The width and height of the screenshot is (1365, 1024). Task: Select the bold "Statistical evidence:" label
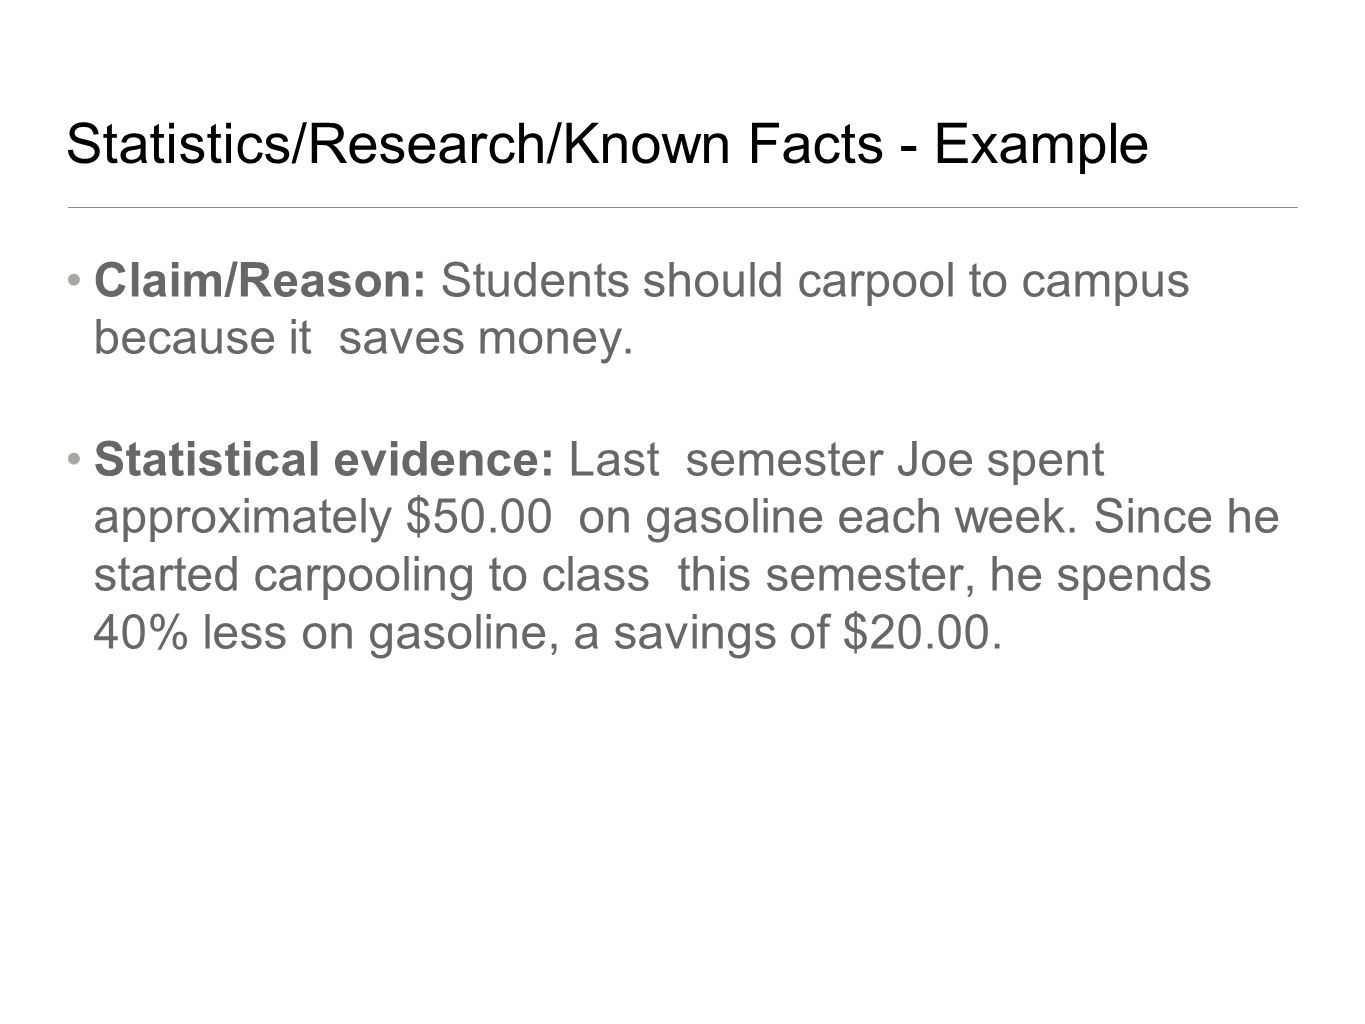pos(324,460)
